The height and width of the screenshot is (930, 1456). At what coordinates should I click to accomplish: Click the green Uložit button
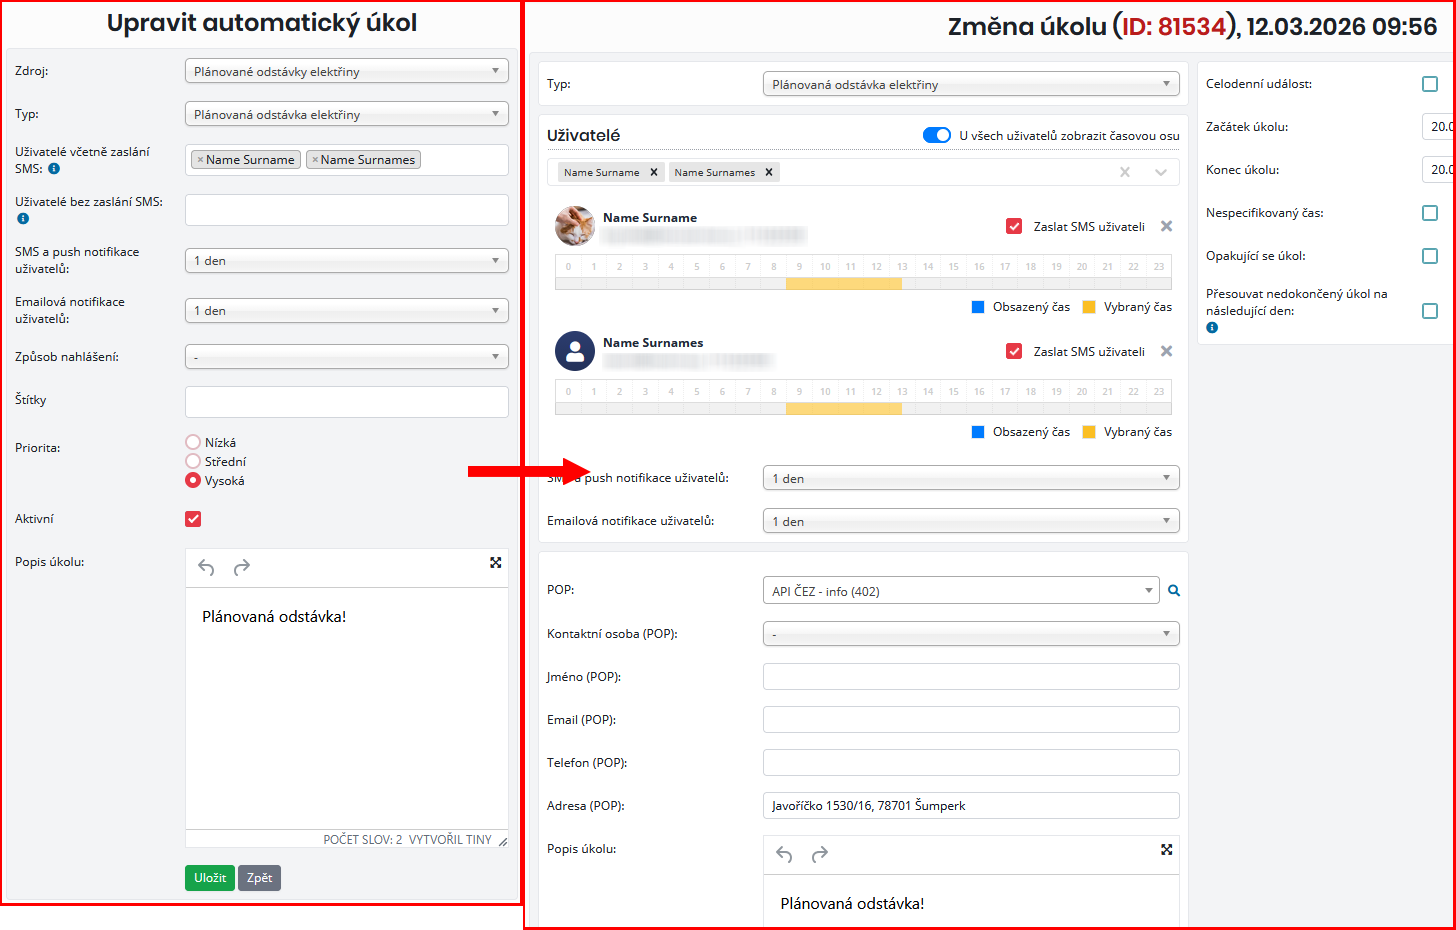point(209,878)
